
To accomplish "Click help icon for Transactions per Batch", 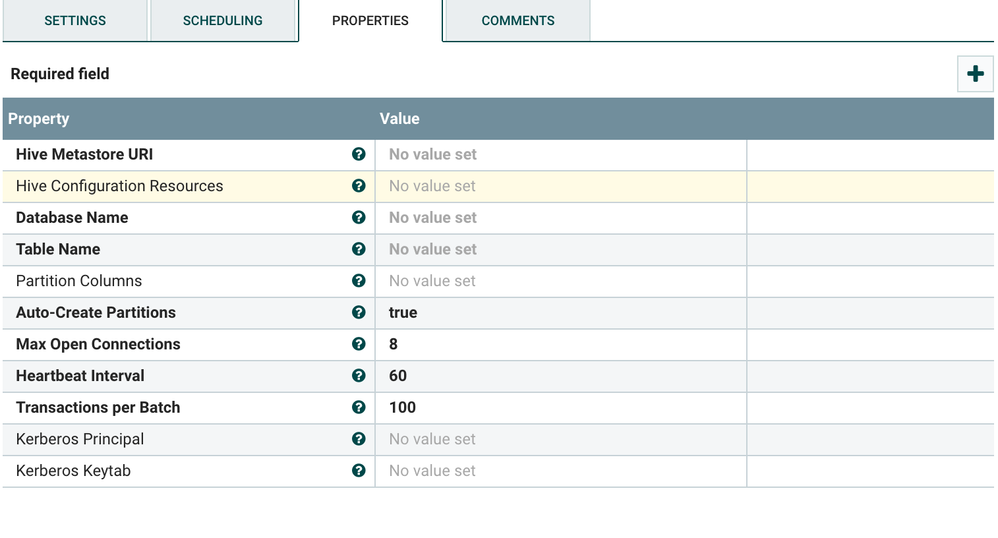I will (x=358, y=407).
